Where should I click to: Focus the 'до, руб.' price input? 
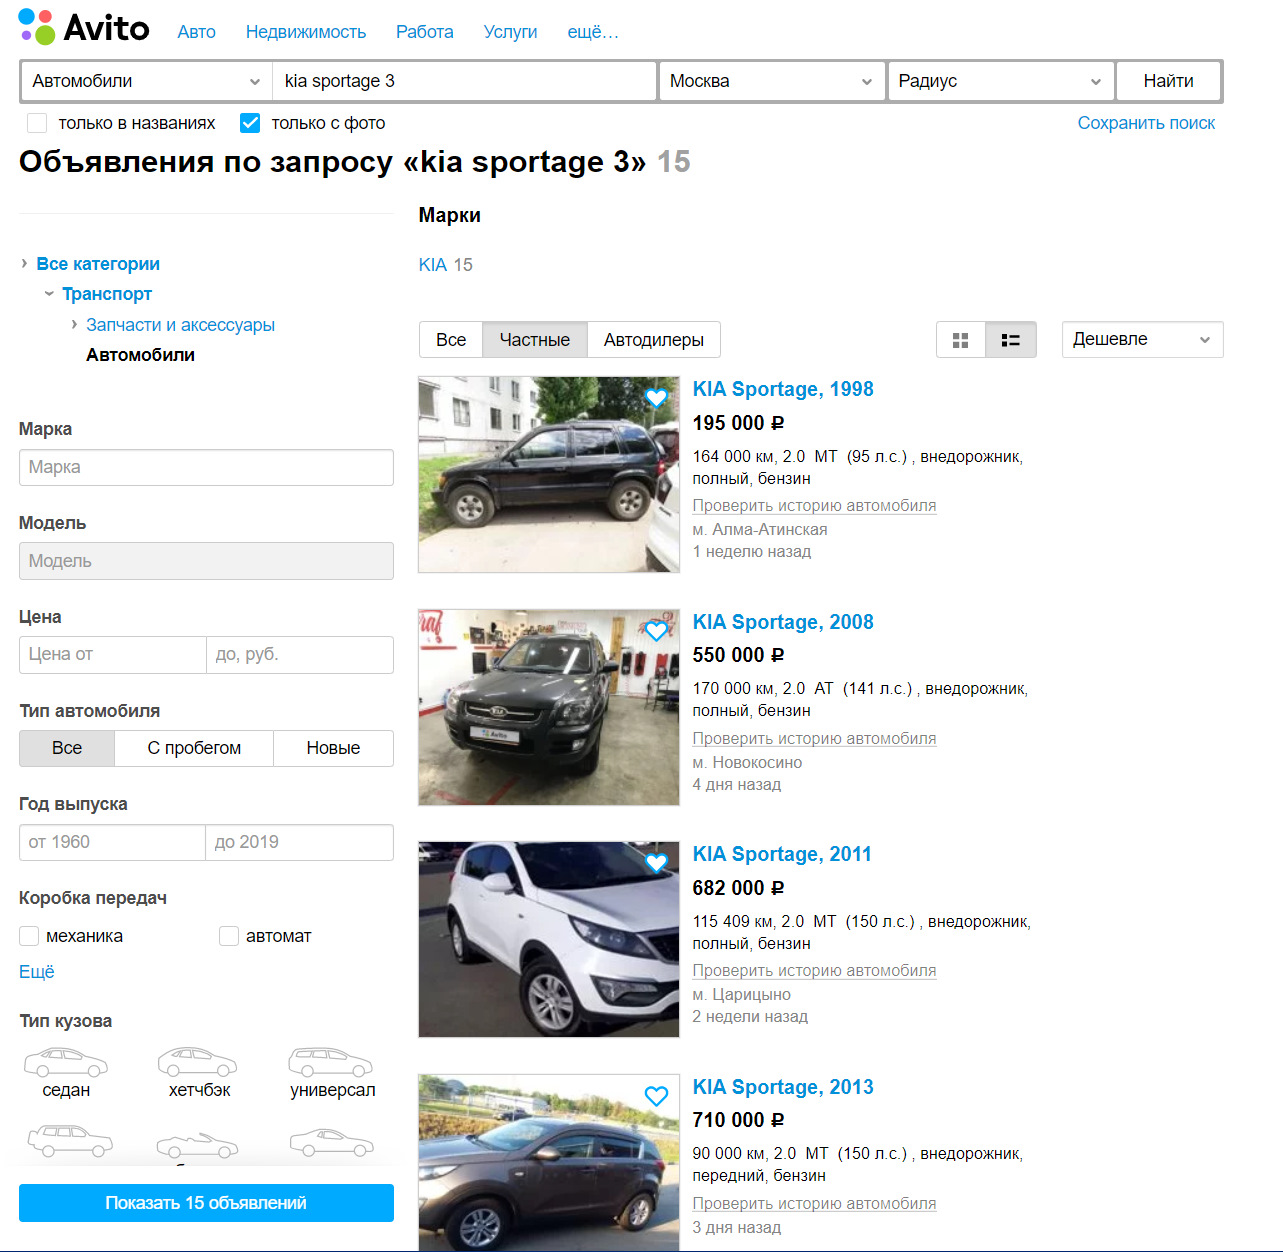coord(299,655)
